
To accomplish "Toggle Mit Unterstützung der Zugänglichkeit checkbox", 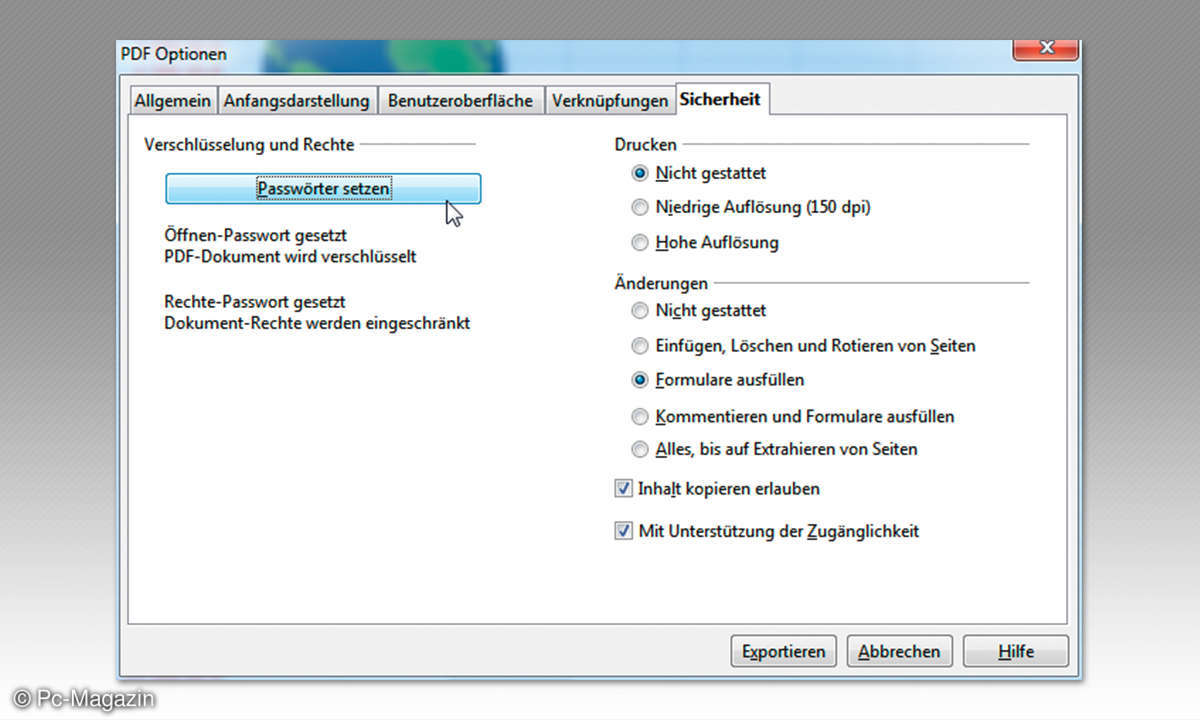I will pos(767,531).
